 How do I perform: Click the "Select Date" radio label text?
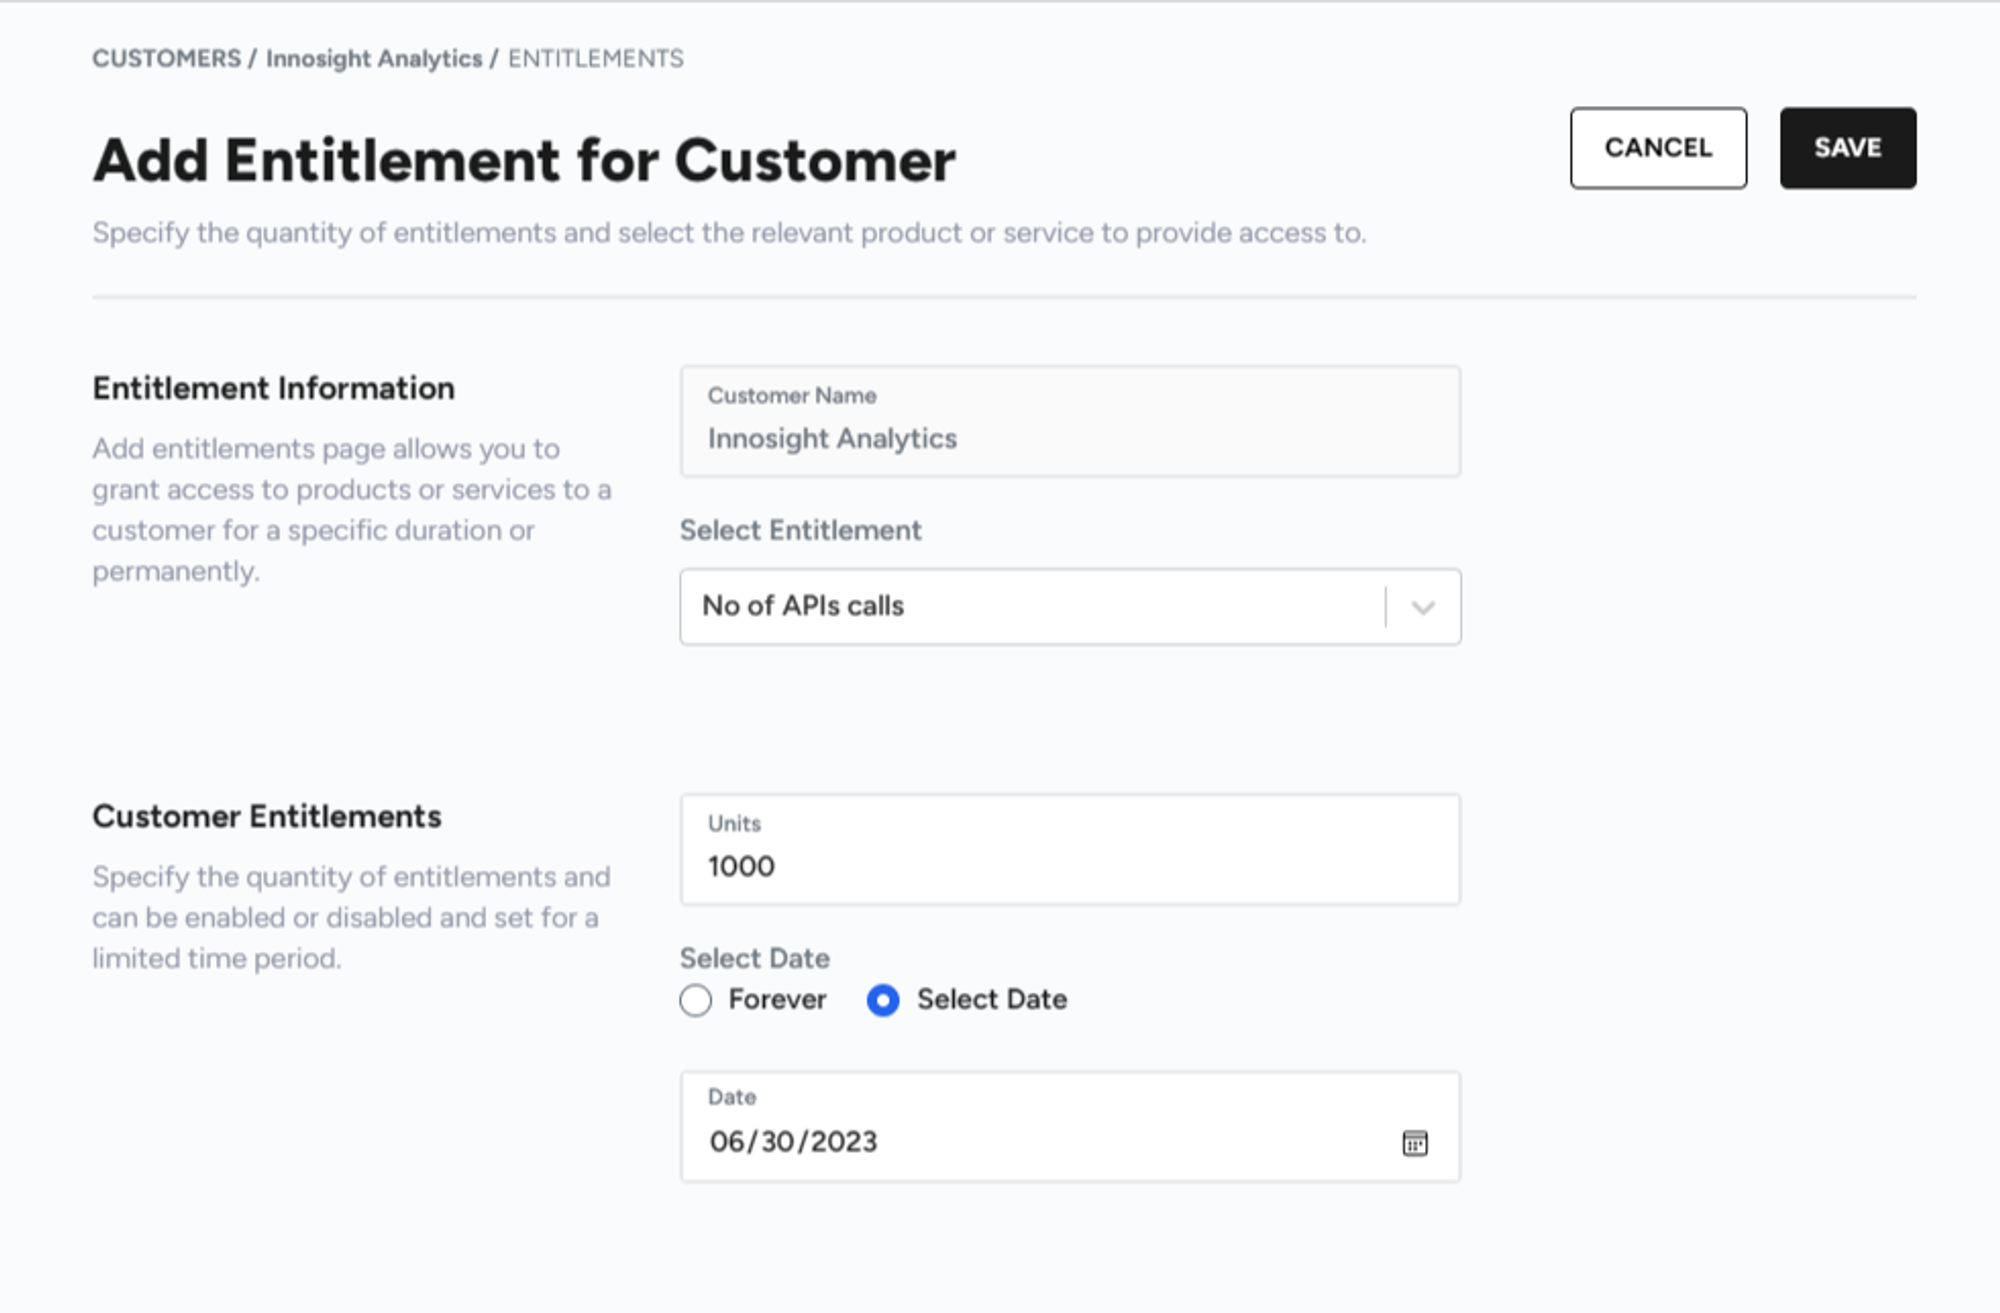tap(991, 999)
